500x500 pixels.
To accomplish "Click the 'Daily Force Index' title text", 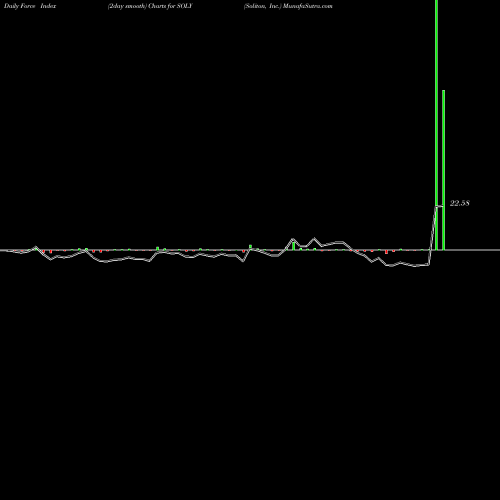I will [x=30, y=6].
